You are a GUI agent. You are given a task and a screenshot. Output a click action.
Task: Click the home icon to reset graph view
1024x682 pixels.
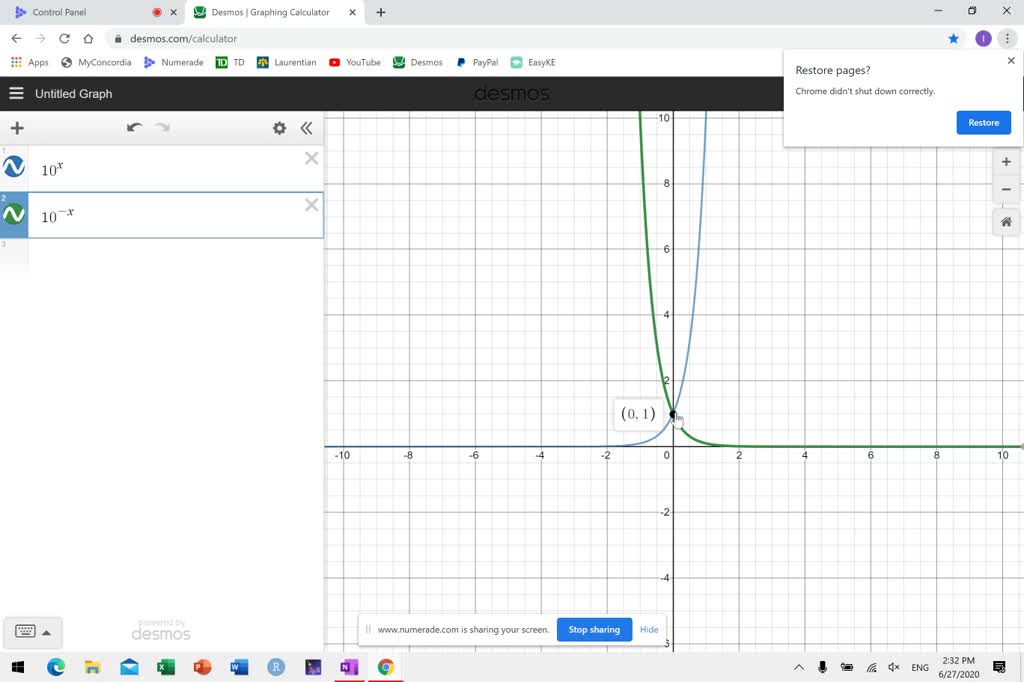point(1006,222)
